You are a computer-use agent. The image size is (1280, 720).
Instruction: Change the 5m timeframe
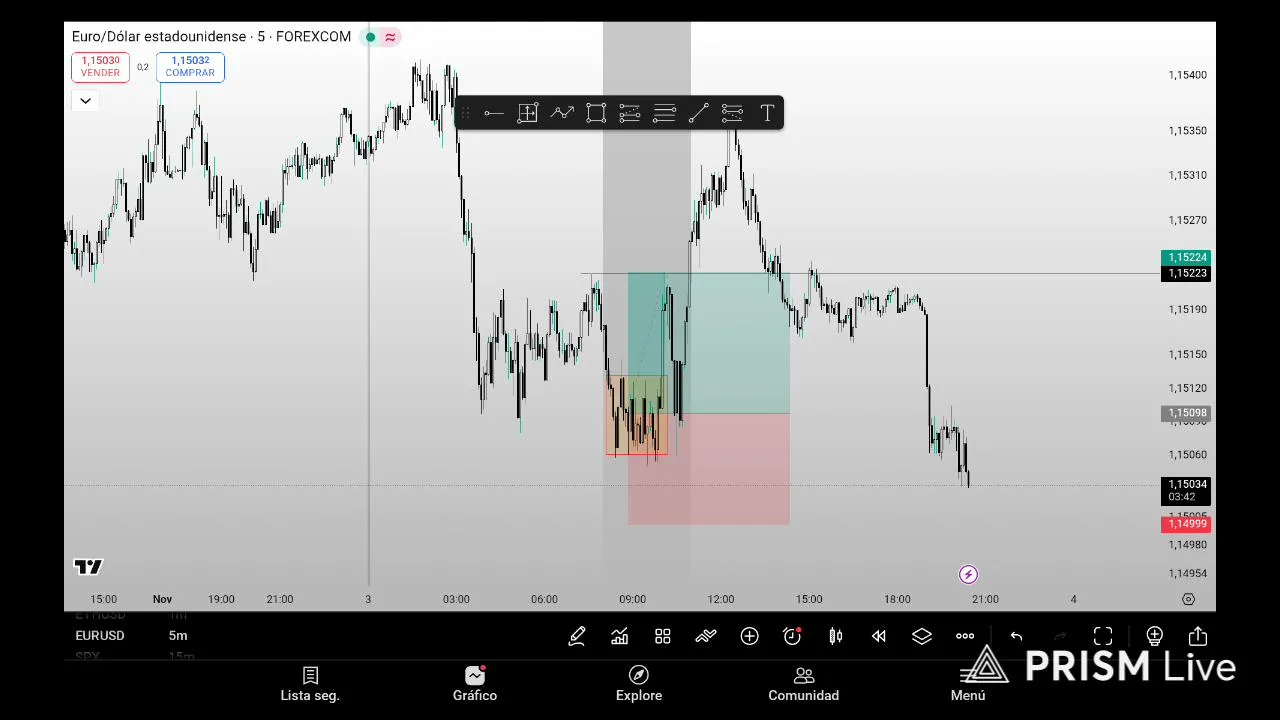(x=178, y=636)
